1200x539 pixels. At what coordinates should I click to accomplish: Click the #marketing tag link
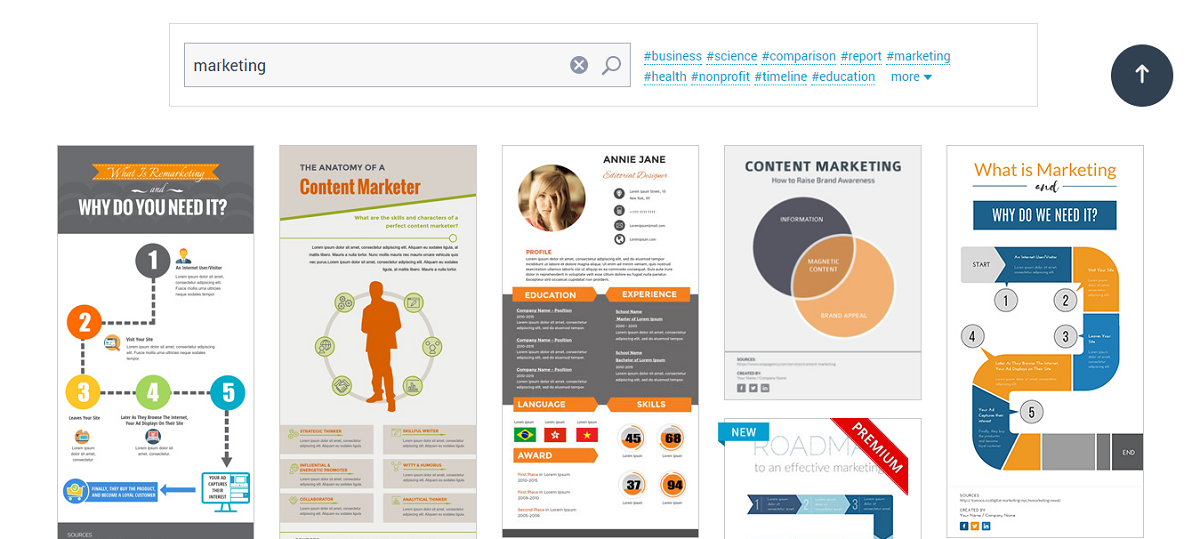coord(918,56)
